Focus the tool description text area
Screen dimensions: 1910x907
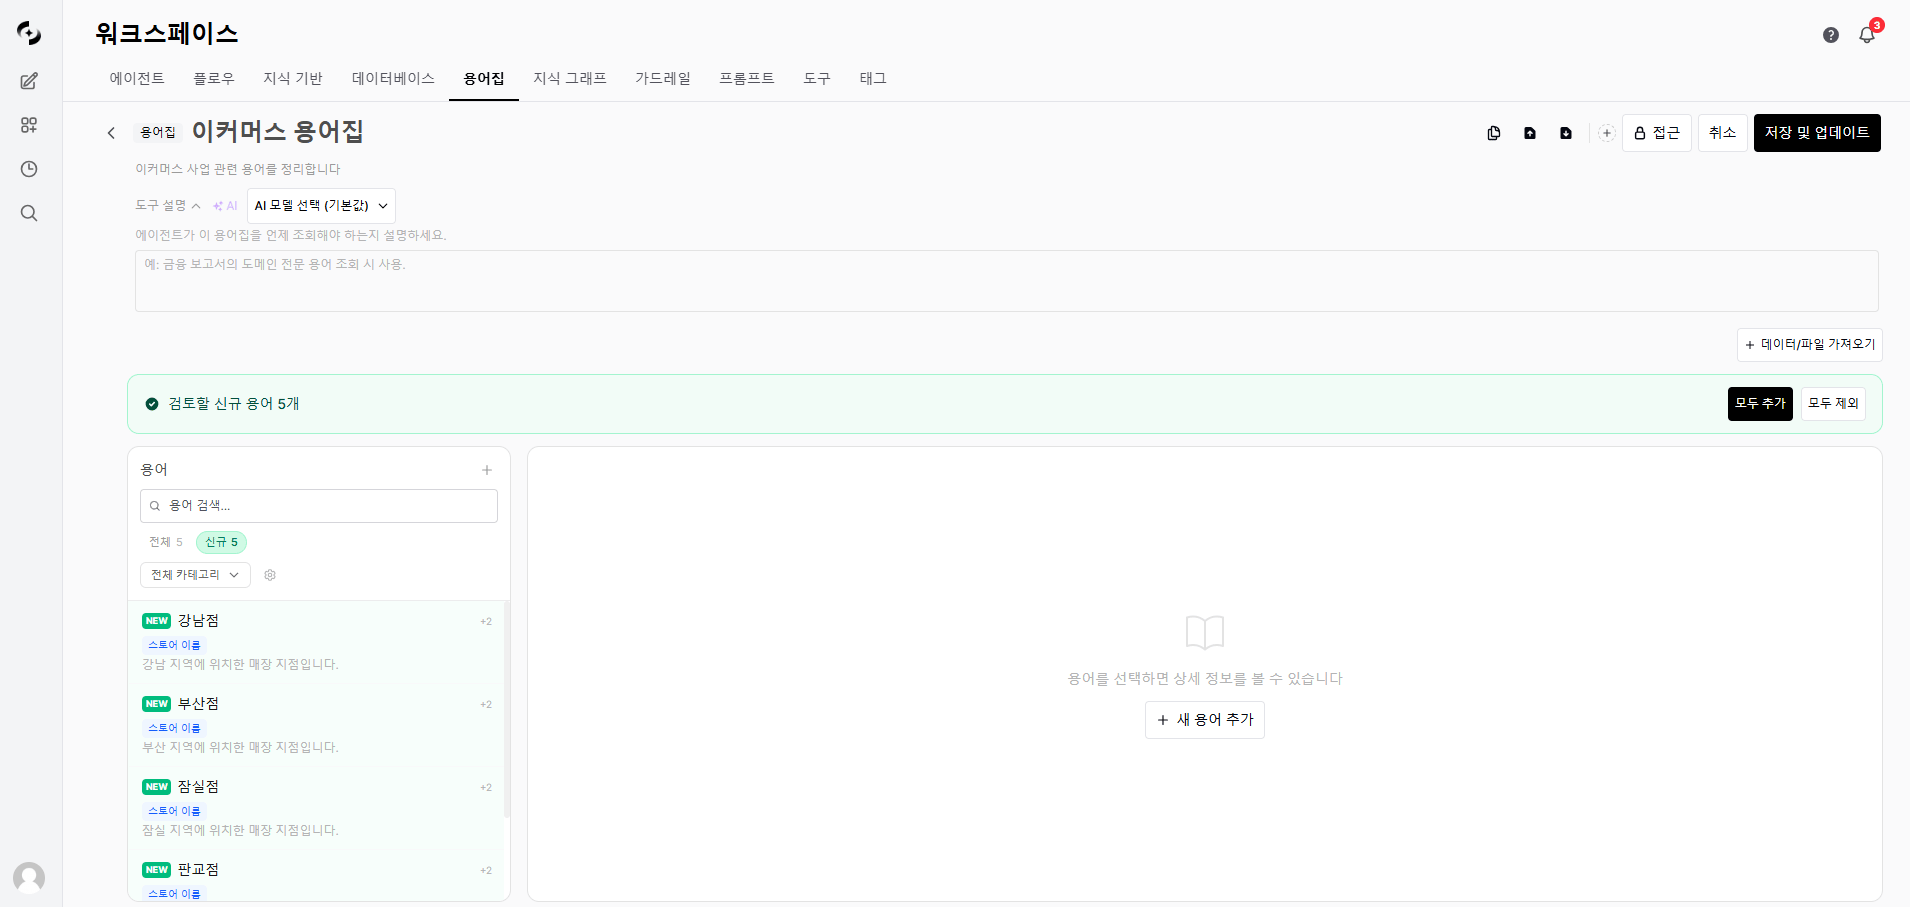point(1007,281)
